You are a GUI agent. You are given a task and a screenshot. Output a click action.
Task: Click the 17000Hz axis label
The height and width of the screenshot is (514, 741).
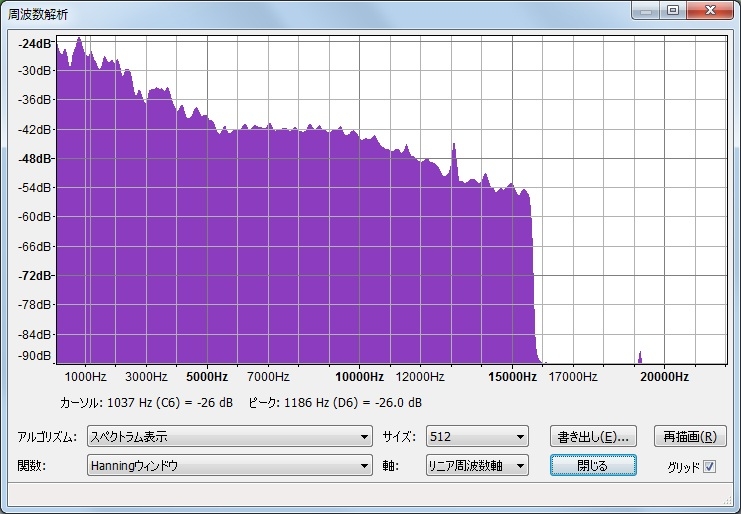(573, 377)
